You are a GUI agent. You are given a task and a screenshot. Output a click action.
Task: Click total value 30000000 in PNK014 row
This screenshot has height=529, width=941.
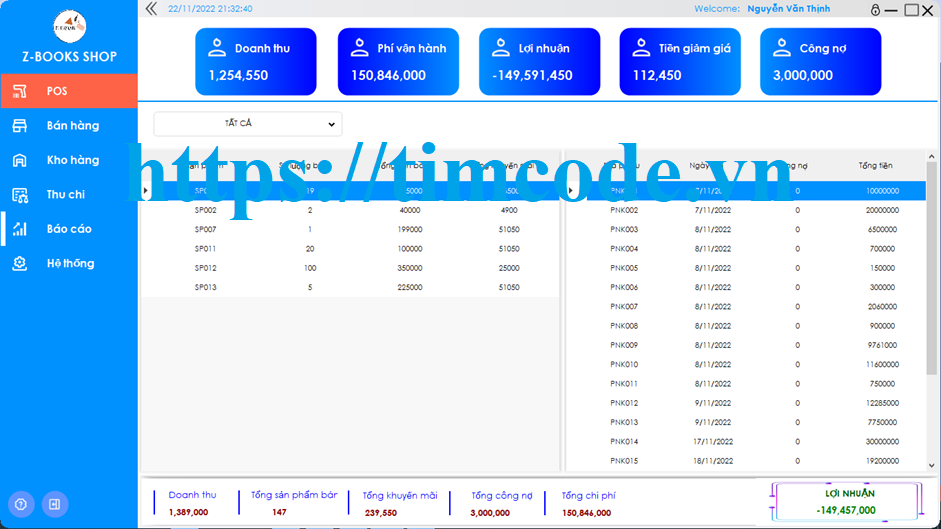[x=882, y=441]
